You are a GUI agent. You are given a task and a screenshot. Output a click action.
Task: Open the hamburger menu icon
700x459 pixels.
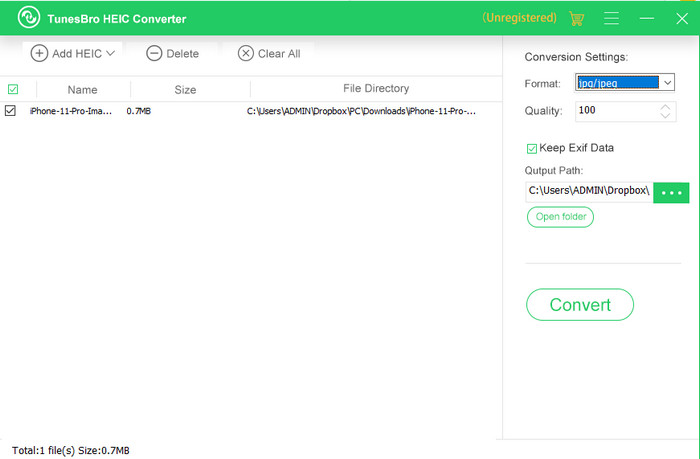coord(611,18)
